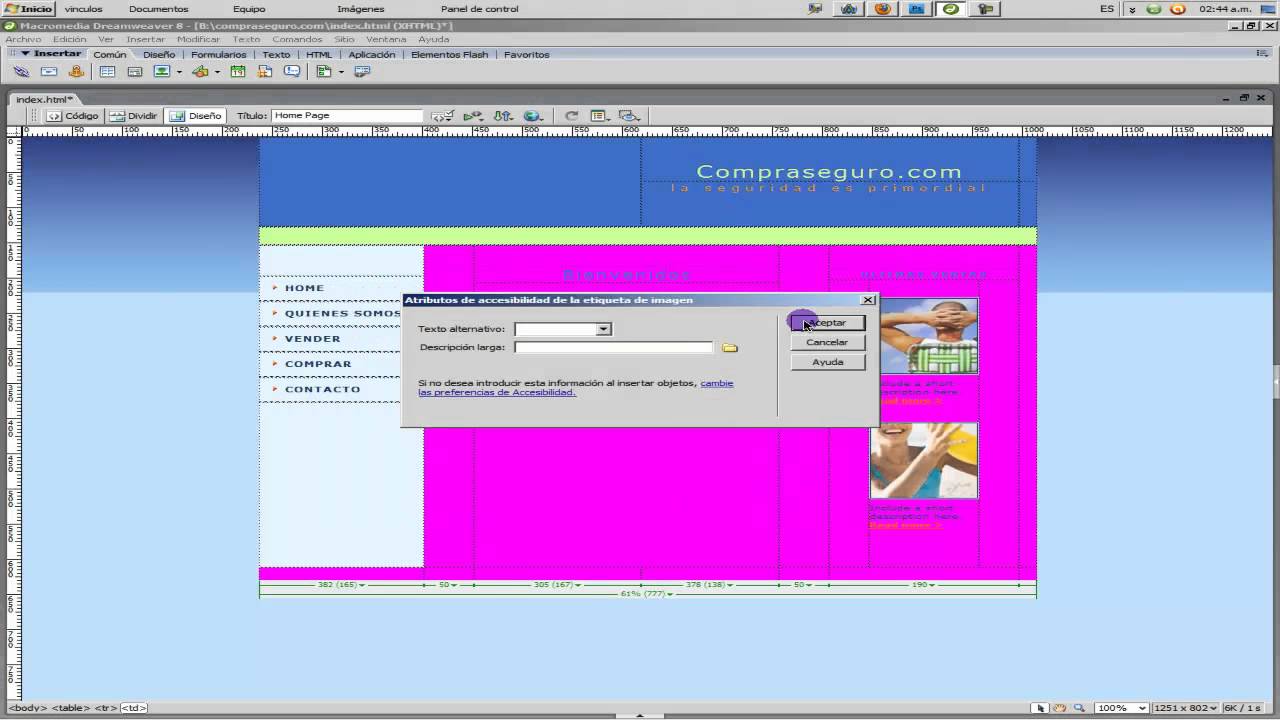Click the Photoshop icon in taskbar
Screen dimensions: 1280x720
point(916,9)
